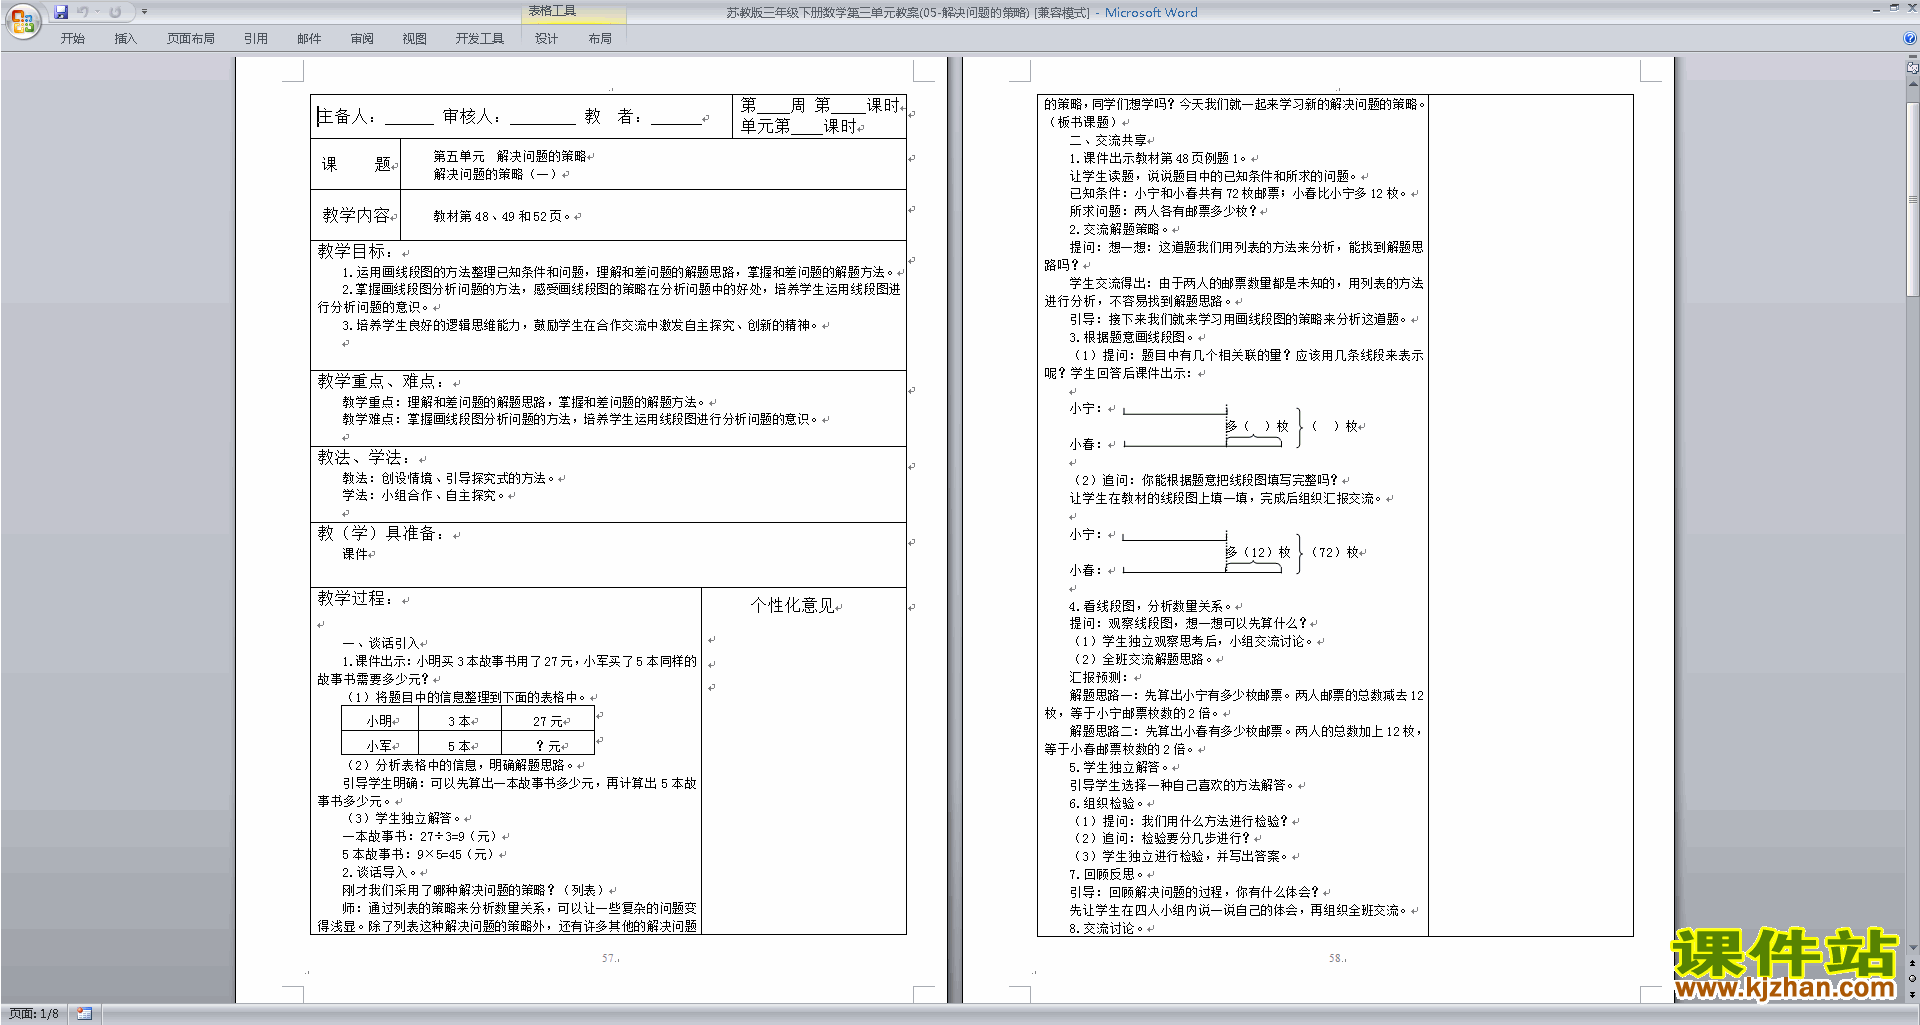
Task: Click the heading 教（学）具准备：
Action: pos(382,533)
